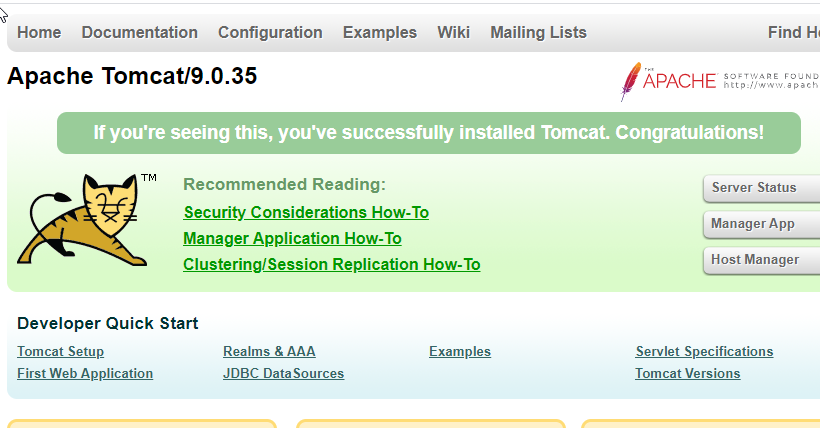Open Security Considerations How-To link

tap(306, 212)
